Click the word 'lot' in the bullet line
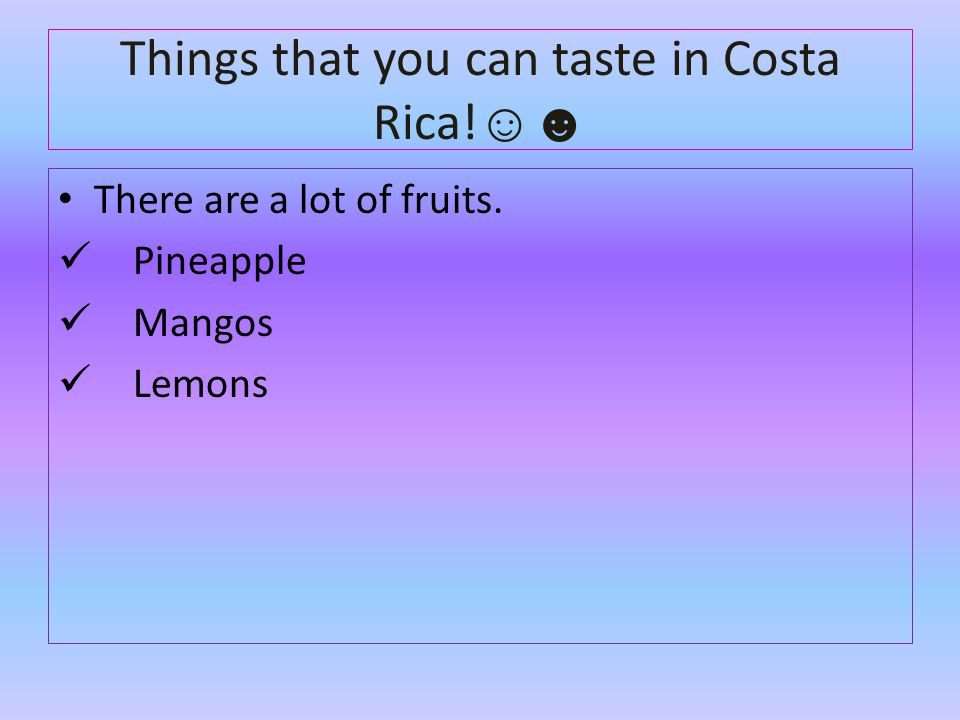 [x=321, y=200]
